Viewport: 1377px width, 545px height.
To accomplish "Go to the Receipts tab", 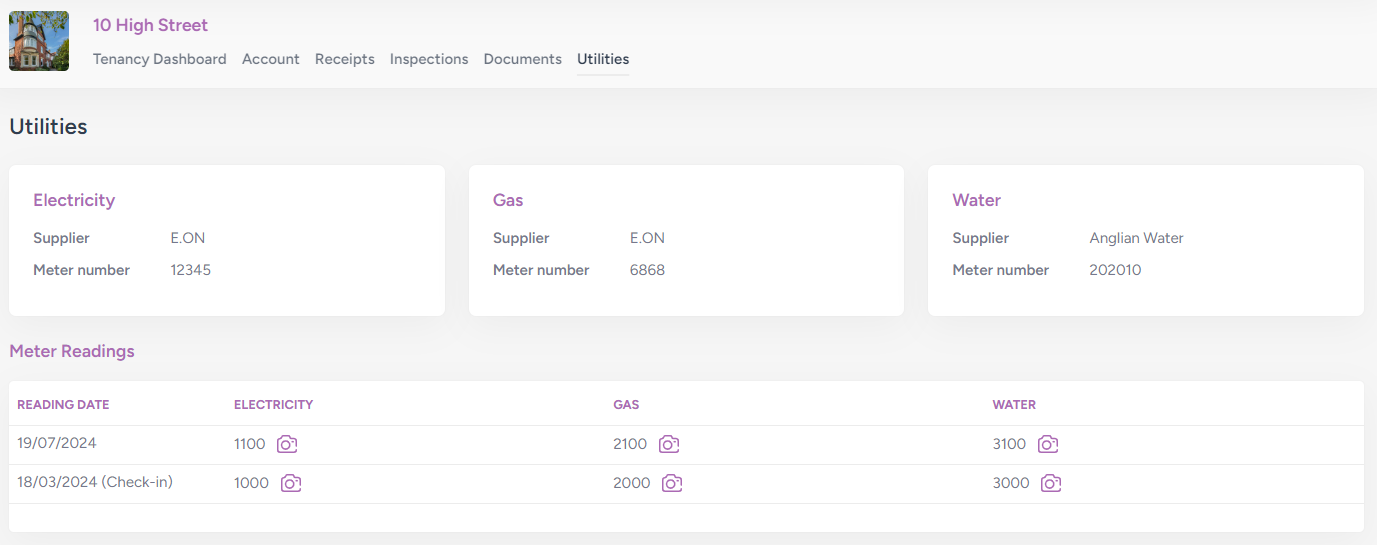I will 344,59.
